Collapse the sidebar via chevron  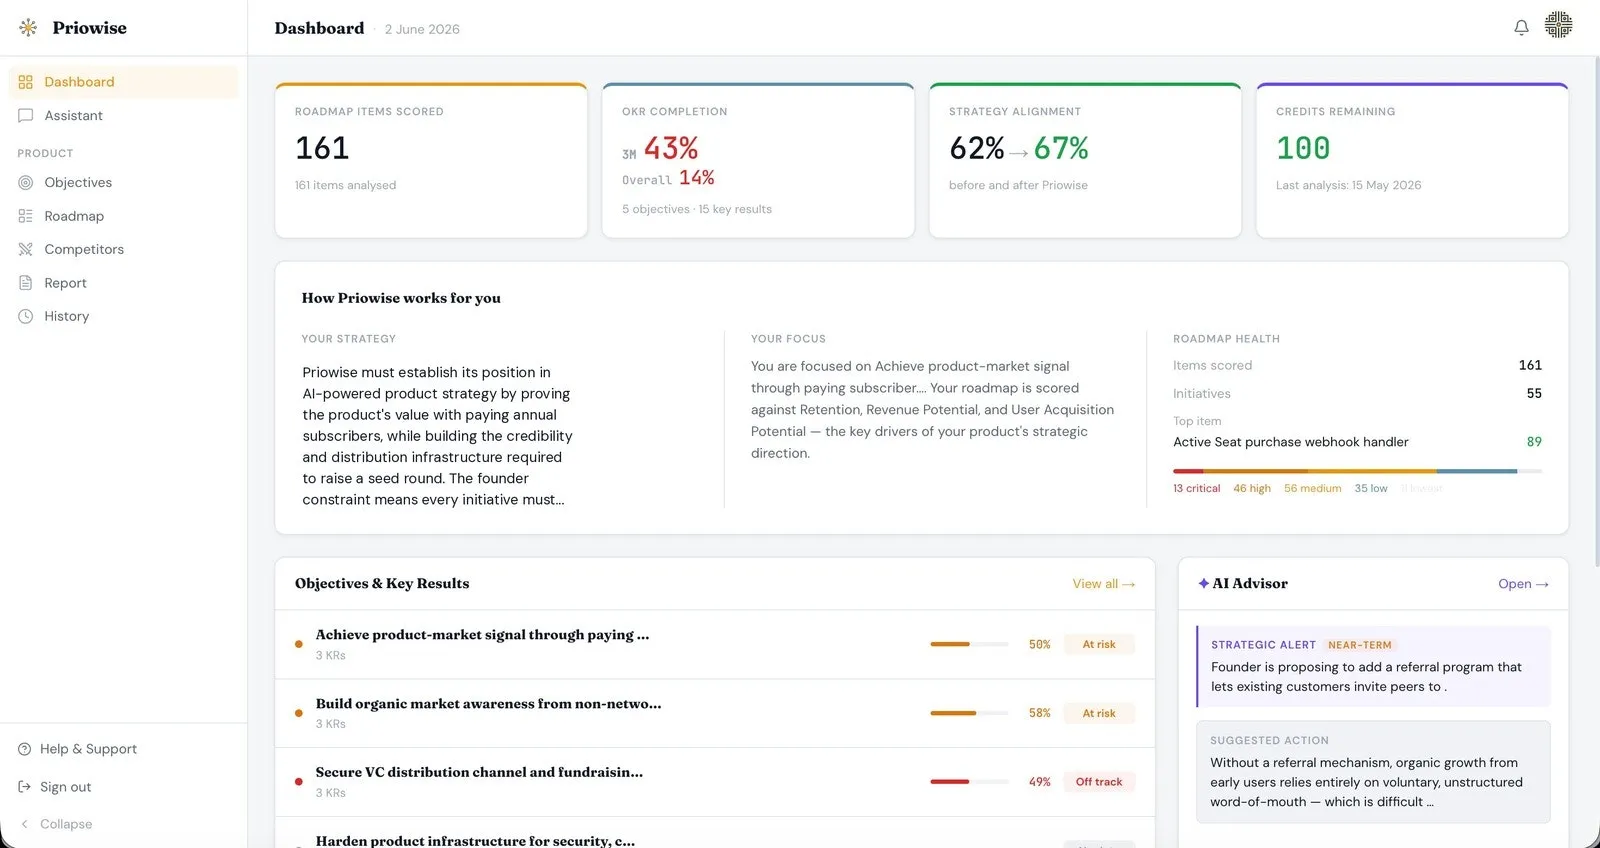25,824
